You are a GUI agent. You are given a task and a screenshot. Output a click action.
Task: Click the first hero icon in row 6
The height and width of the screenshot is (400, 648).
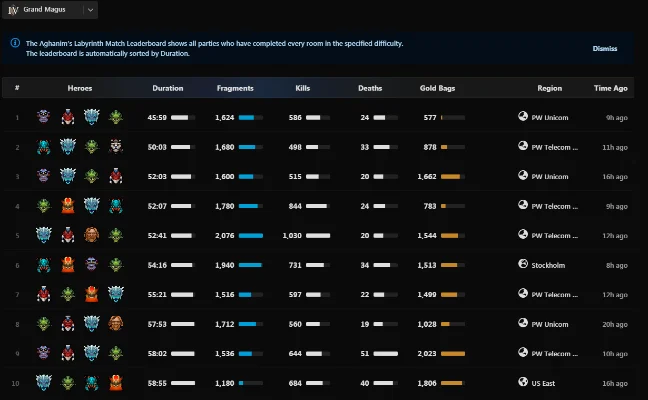[x=43, y=265]
